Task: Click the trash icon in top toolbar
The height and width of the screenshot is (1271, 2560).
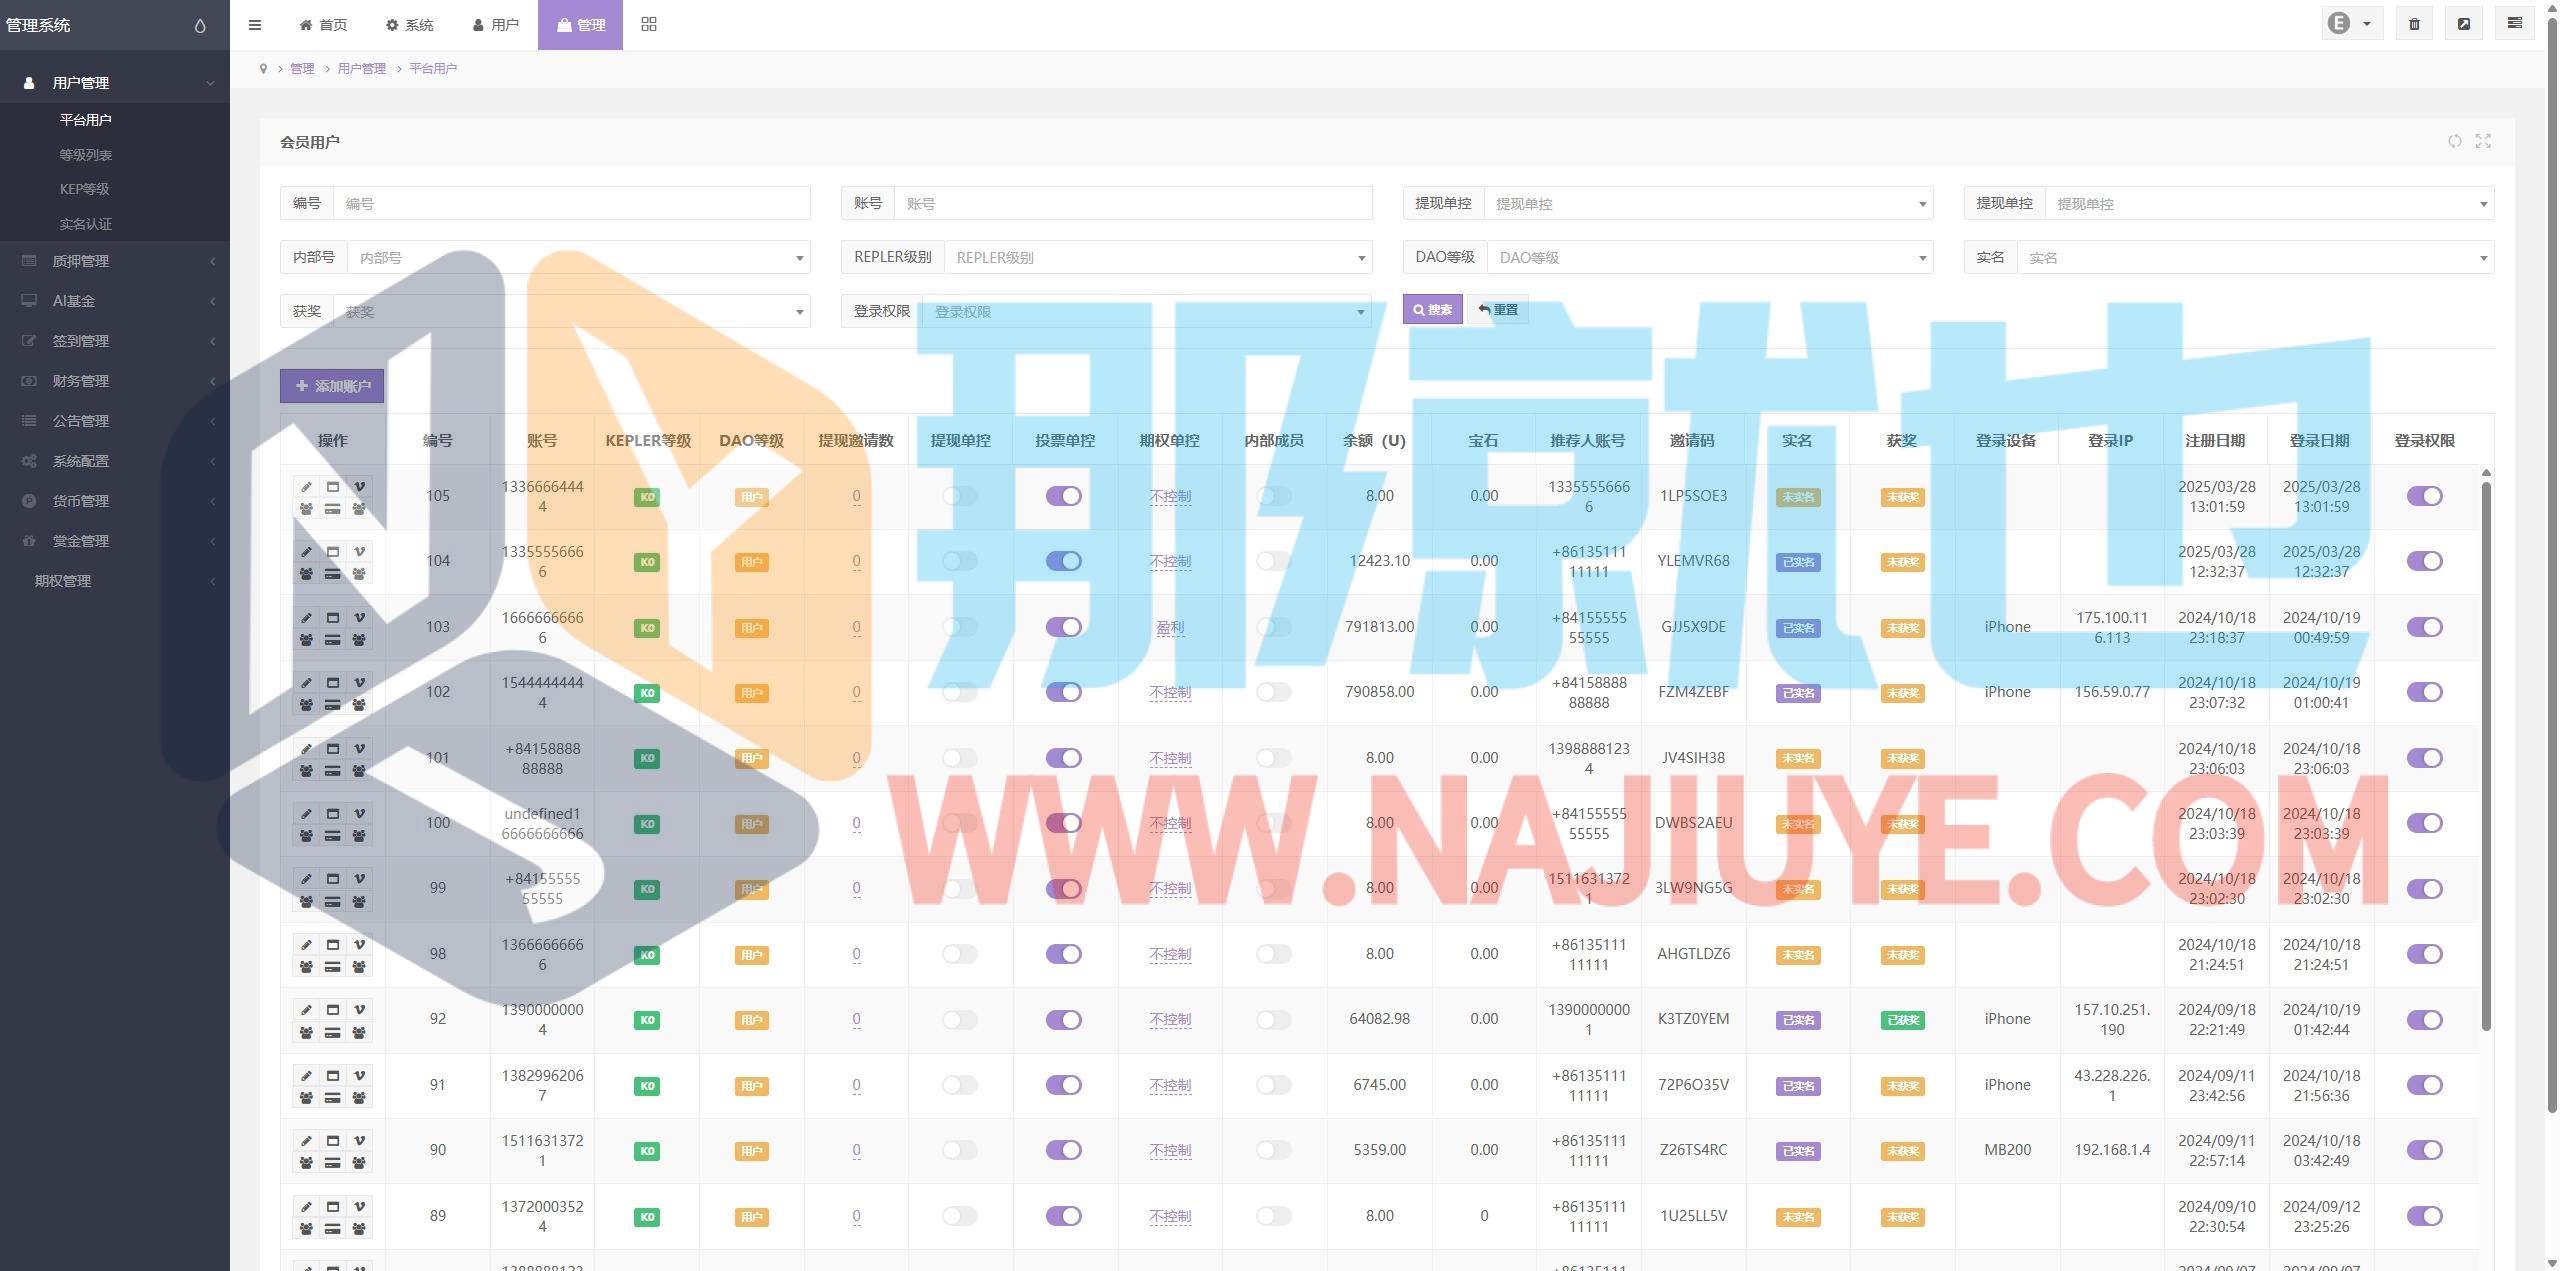Action: coord(2414,24)
